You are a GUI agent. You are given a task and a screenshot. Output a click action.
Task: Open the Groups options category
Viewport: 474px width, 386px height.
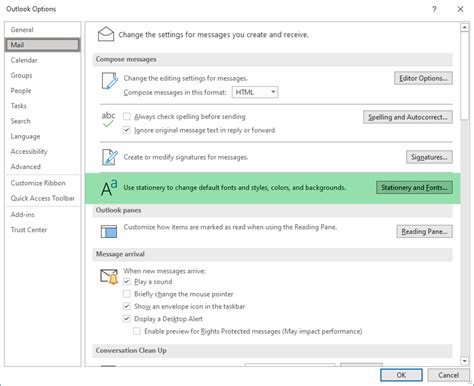point(43,75)
